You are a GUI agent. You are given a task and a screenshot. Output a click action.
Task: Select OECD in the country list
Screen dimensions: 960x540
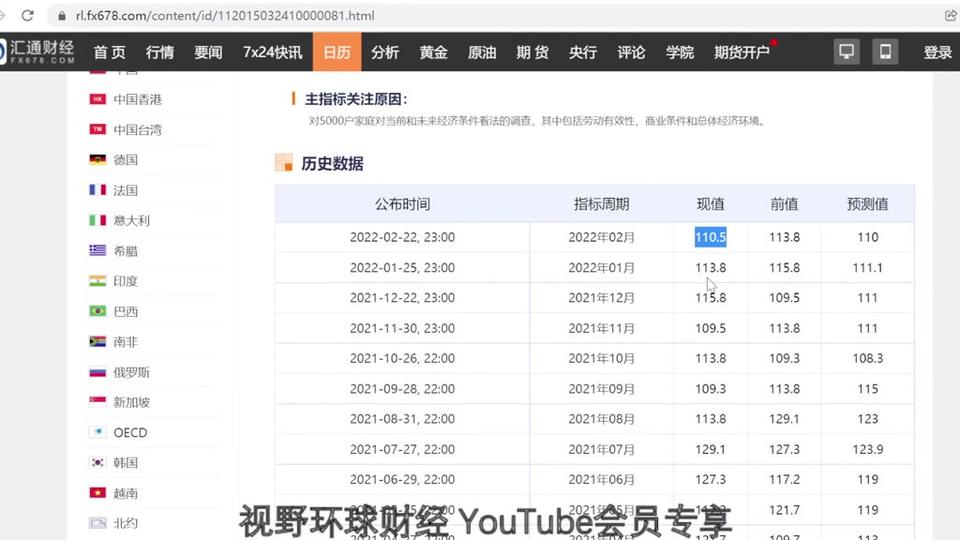tap(130, 433)
